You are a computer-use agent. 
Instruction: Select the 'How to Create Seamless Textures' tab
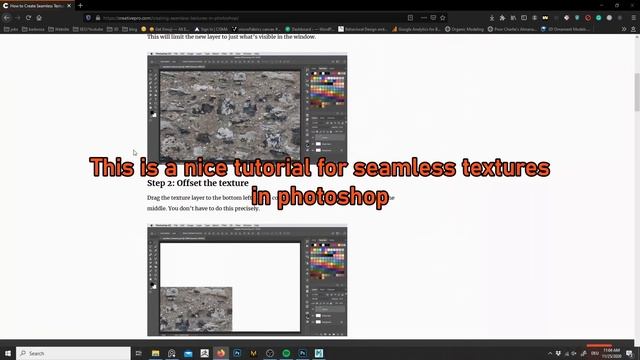click(x=37, y=6)
